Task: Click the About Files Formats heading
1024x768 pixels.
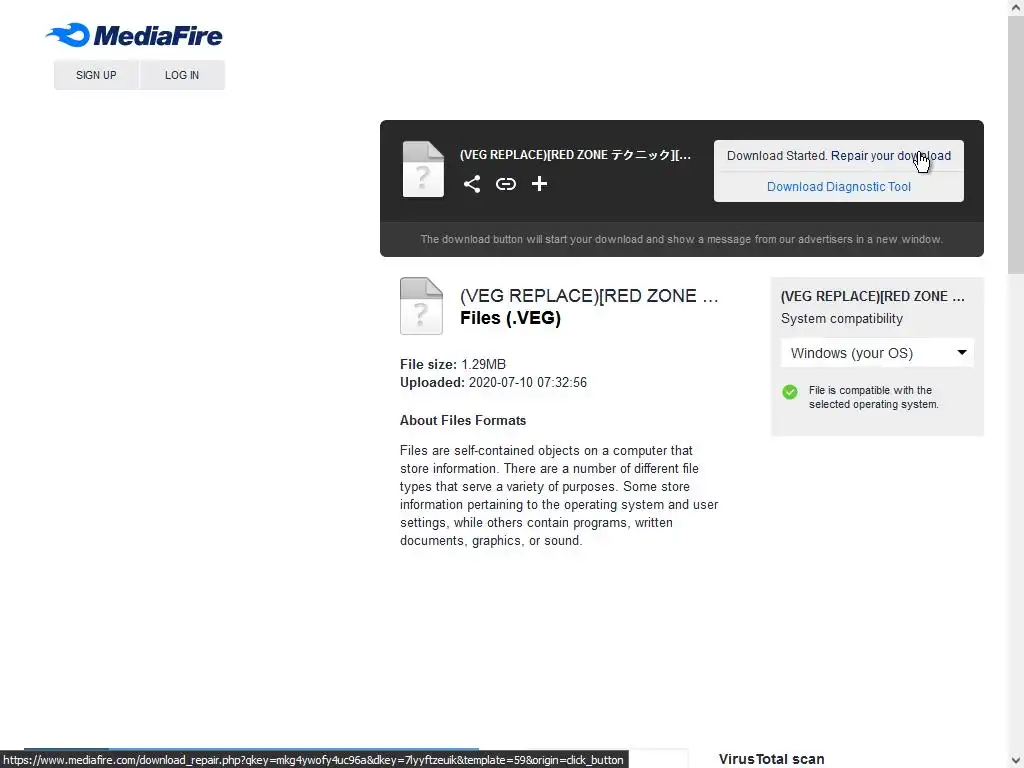Action: click(462, 421)
